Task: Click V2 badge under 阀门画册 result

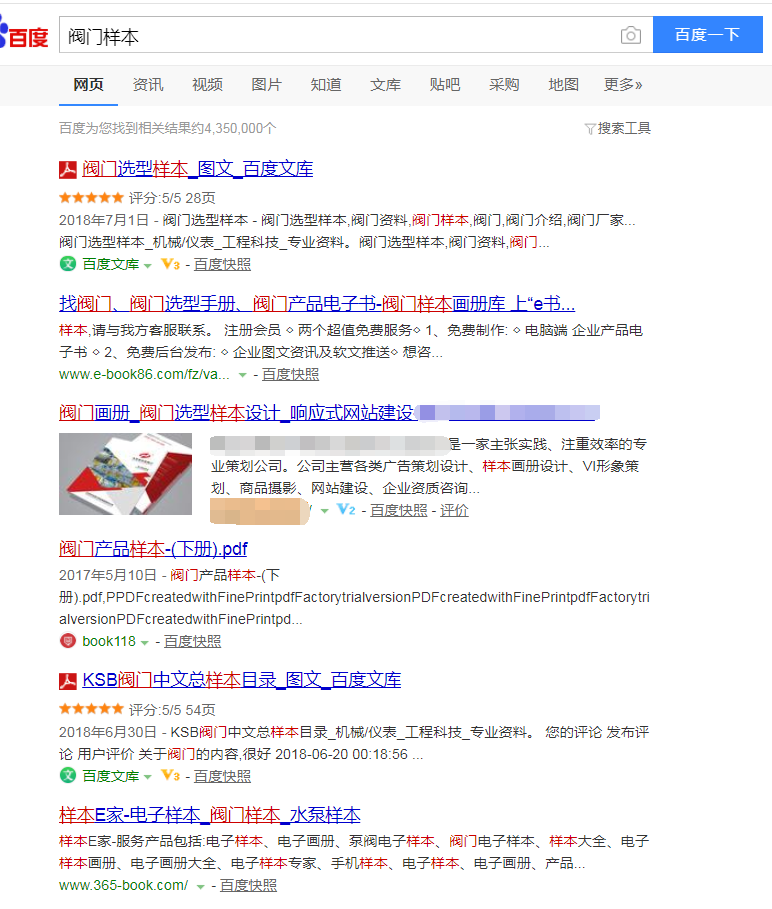Action: [347, 510]
